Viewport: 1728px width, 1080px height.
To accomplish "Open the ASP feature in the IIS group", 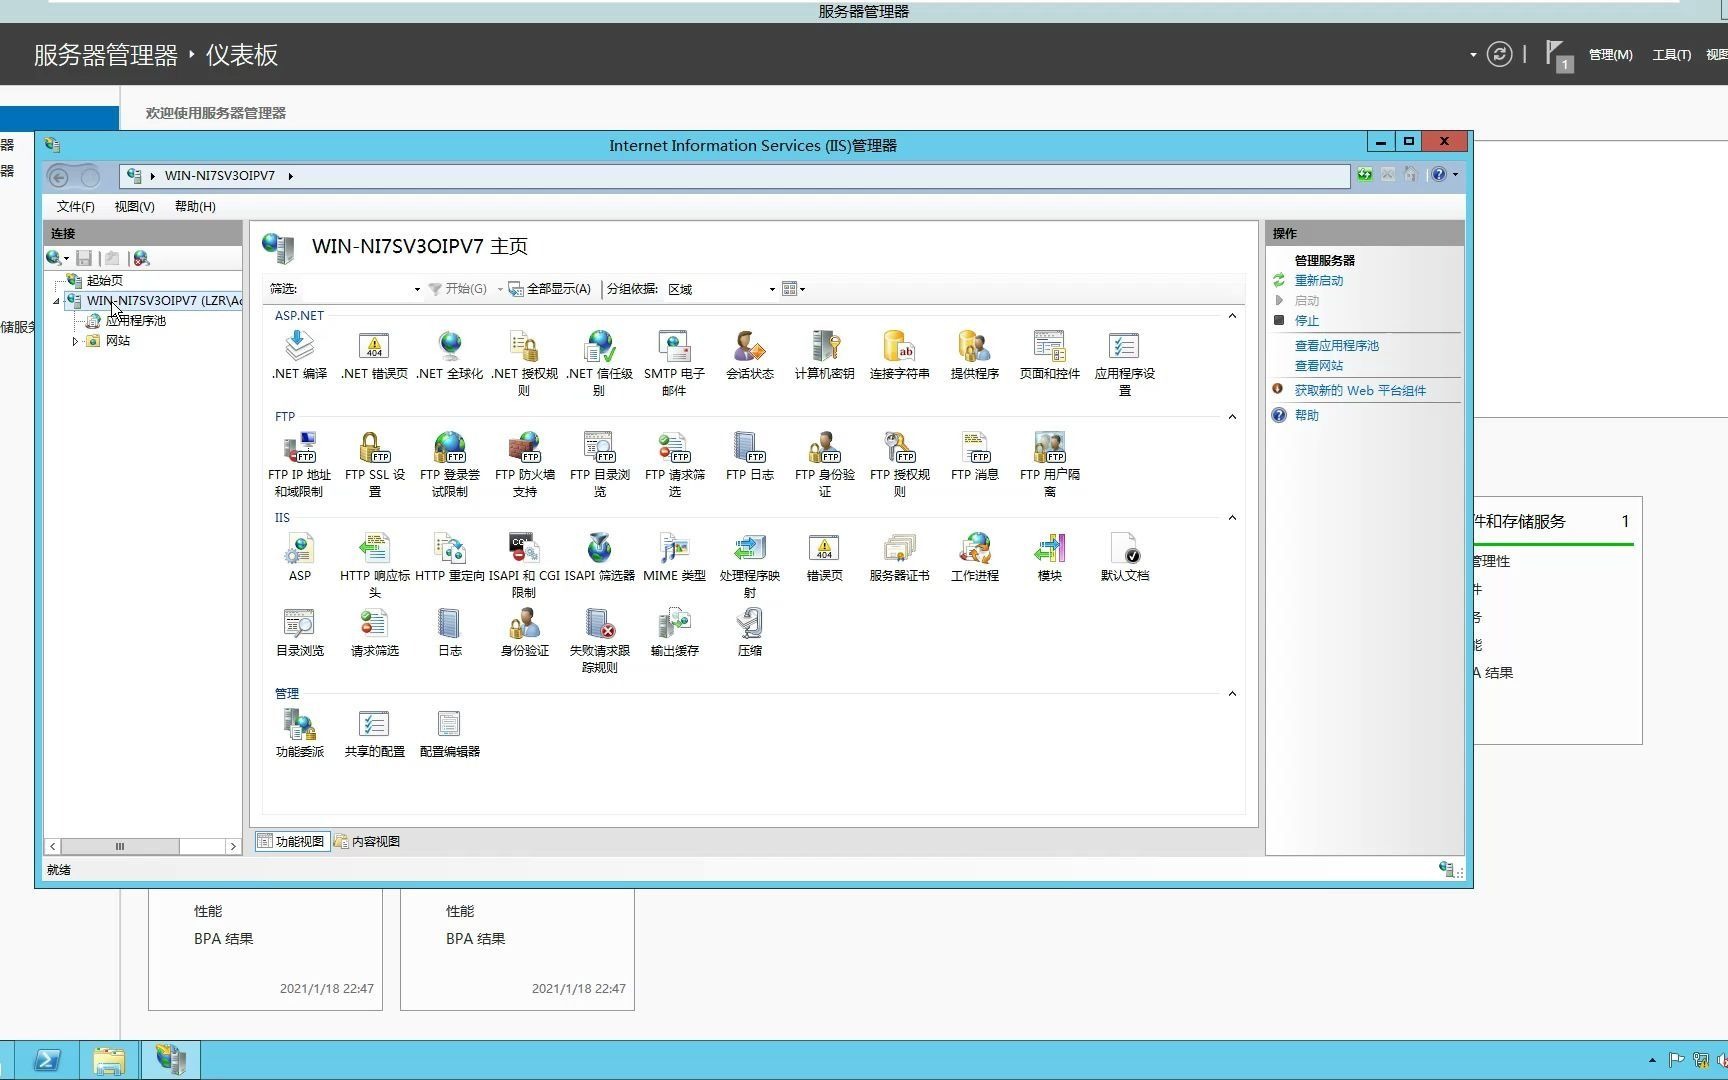I will tap(299, 558).
